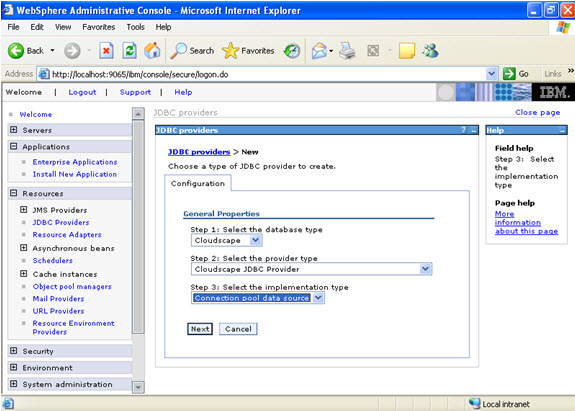Click the page icon in the address bar
Screen dimensions: 575x411
[x=44, y=74]
